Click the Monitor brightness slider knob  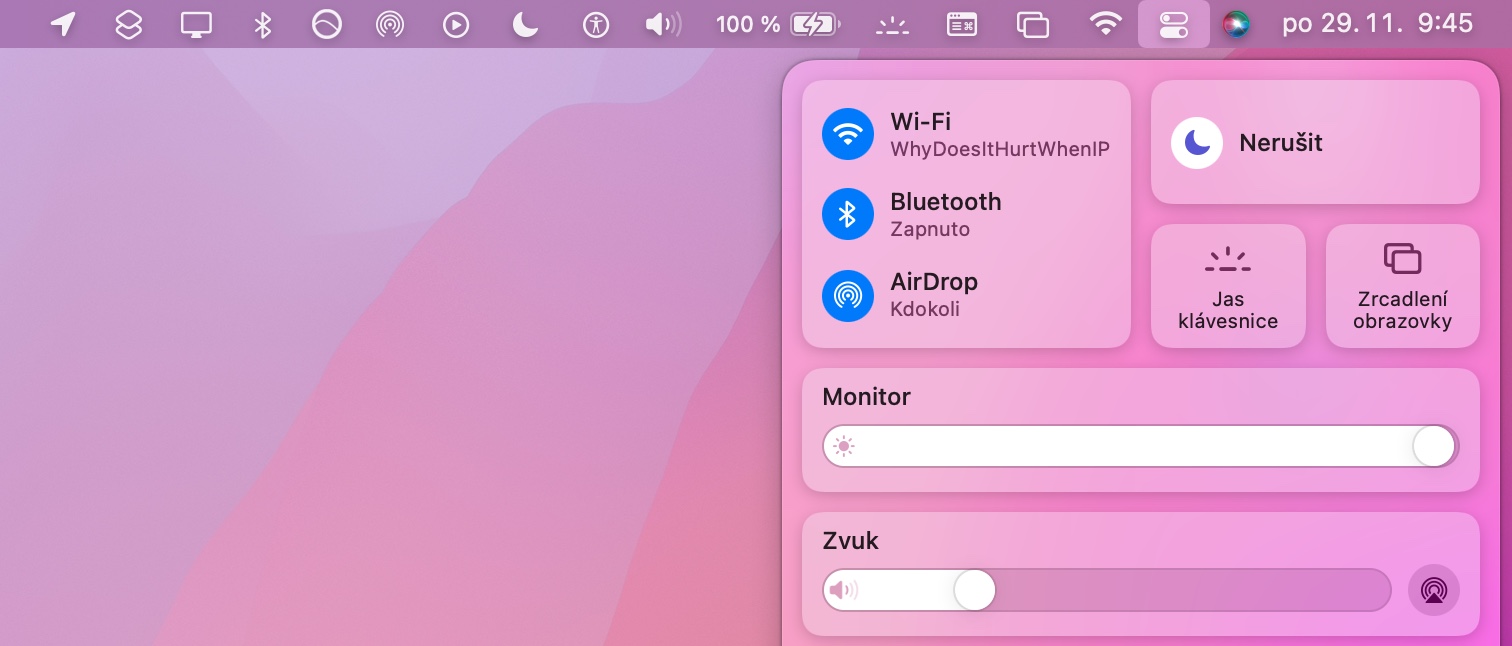pos(1434,446)
